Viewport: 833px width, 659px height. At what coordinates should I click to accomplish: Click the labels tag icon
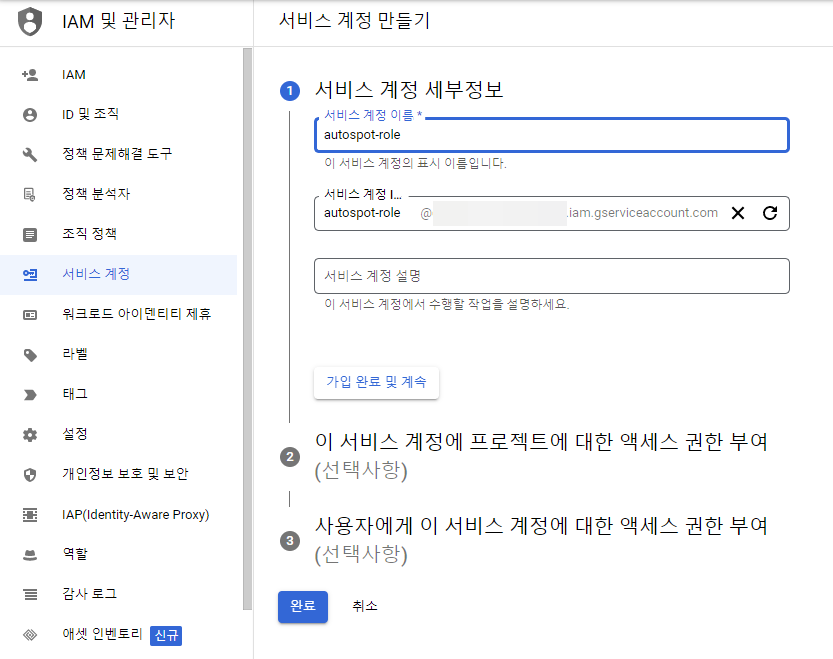coord(30,354)
